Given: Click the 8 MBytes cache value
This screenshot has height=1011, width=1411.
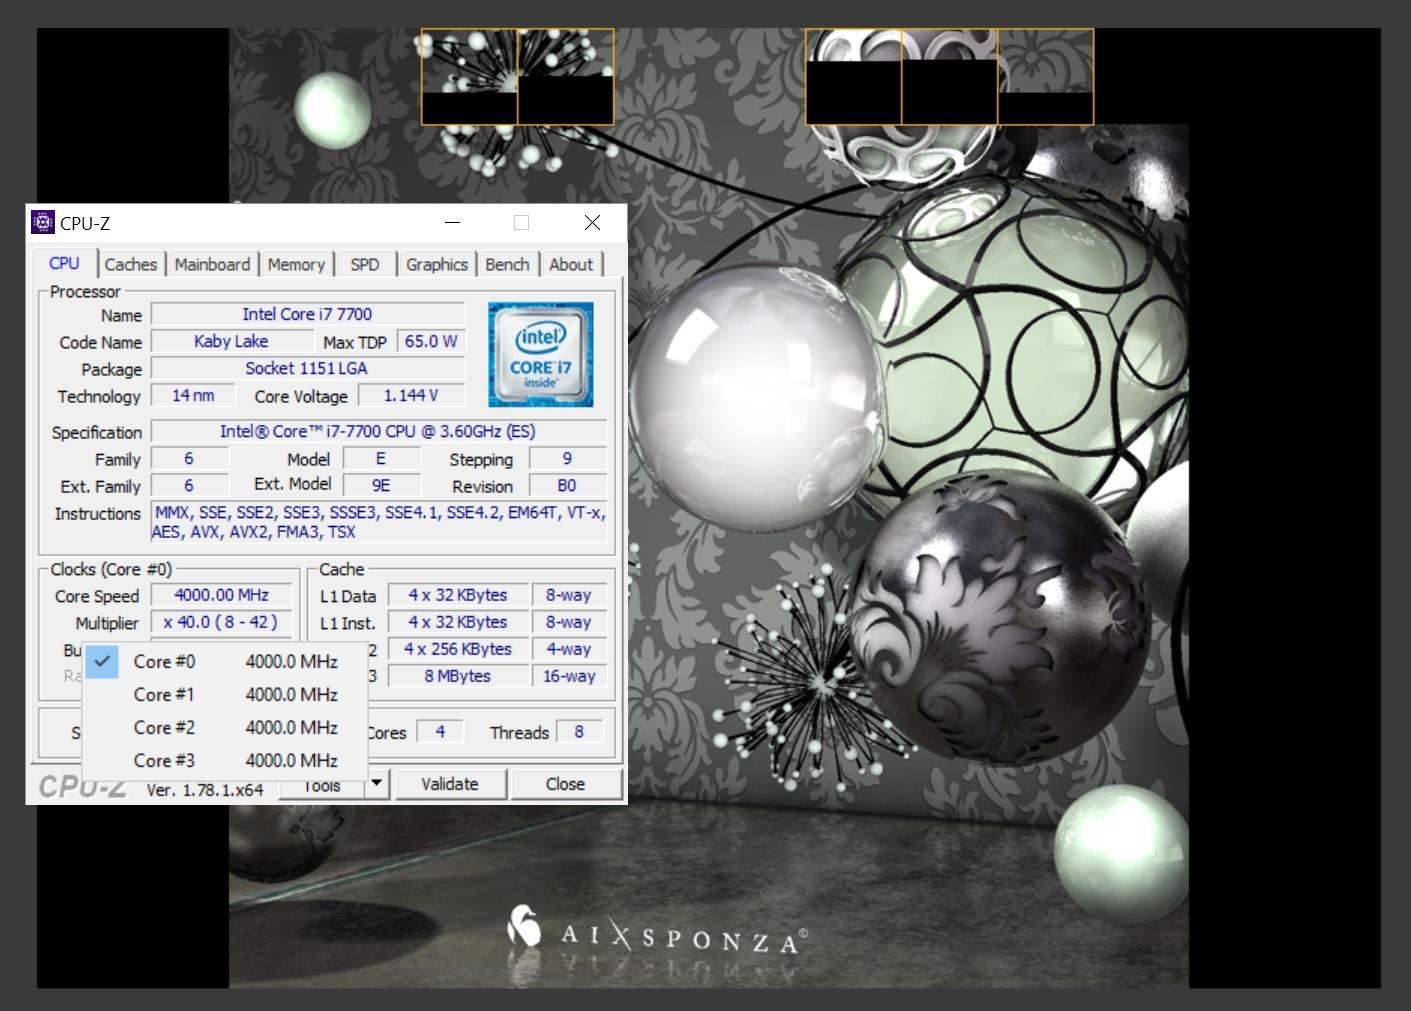Looking at the screenshot, I should pyautogui.click(x=458, y=676).
